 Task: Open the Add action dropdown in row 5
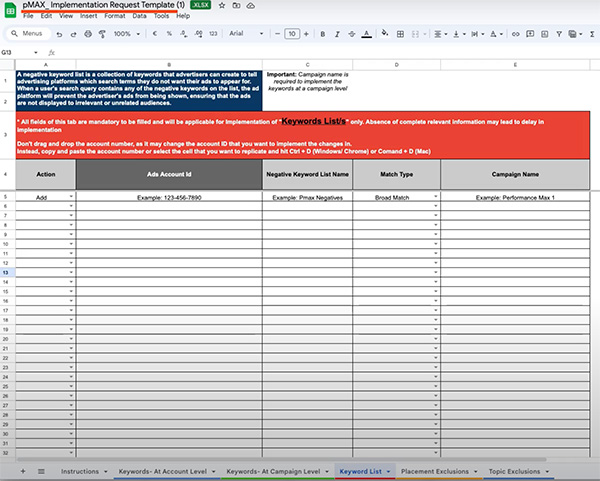pos(71,197)
